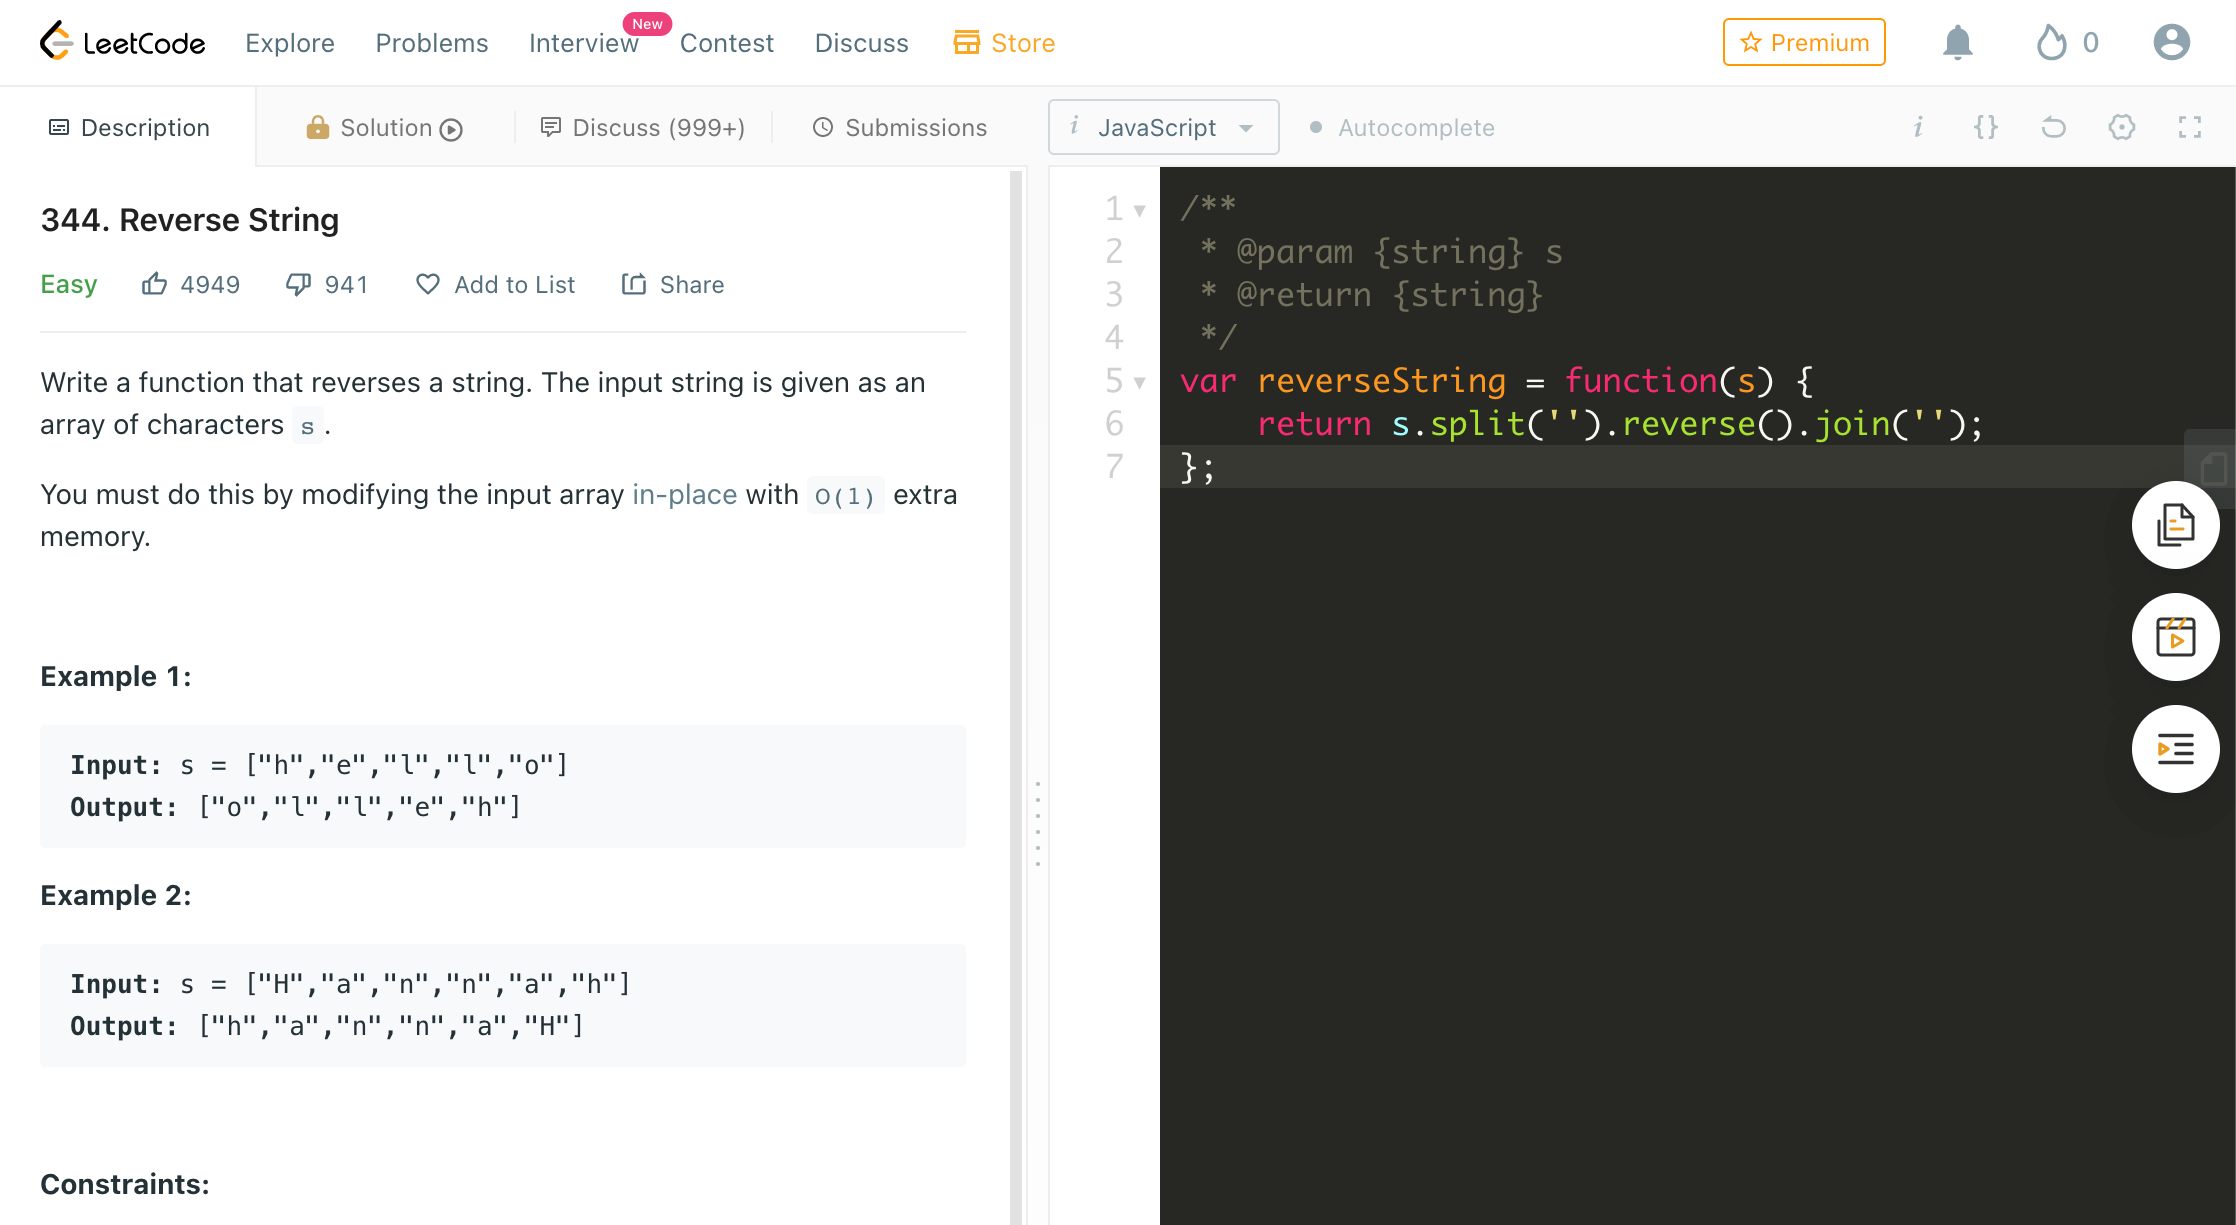Click the Solution video play icon
2236x1225 pixels.
click(451, 129)
